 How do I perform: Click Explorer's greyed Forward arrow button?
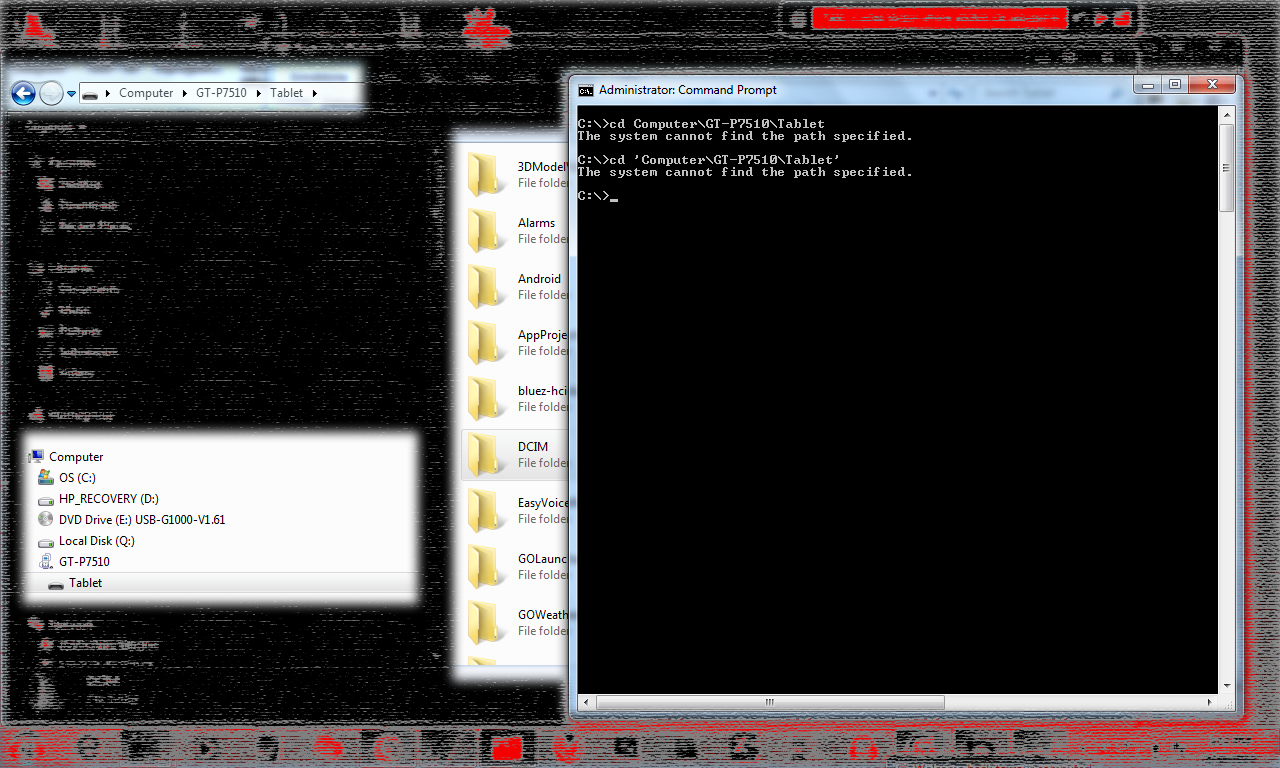[51, 93]
